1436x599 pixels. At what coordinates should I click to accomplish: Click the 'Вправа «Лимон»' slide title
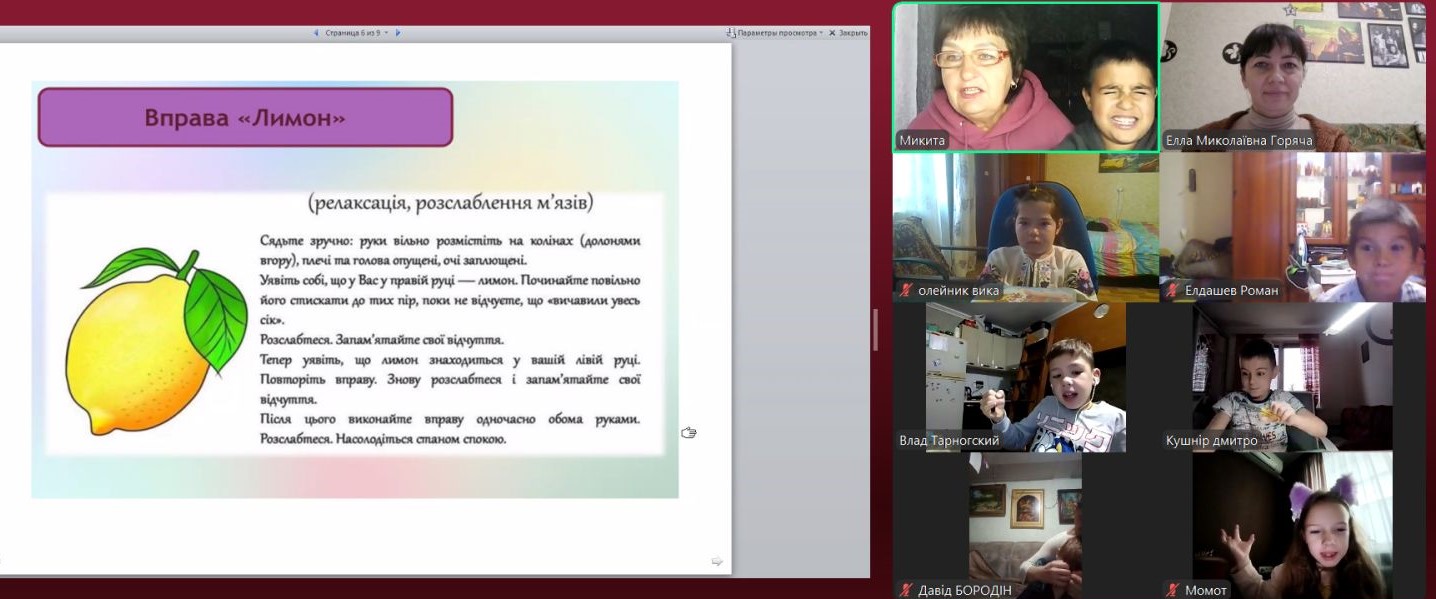pos(245,117)
